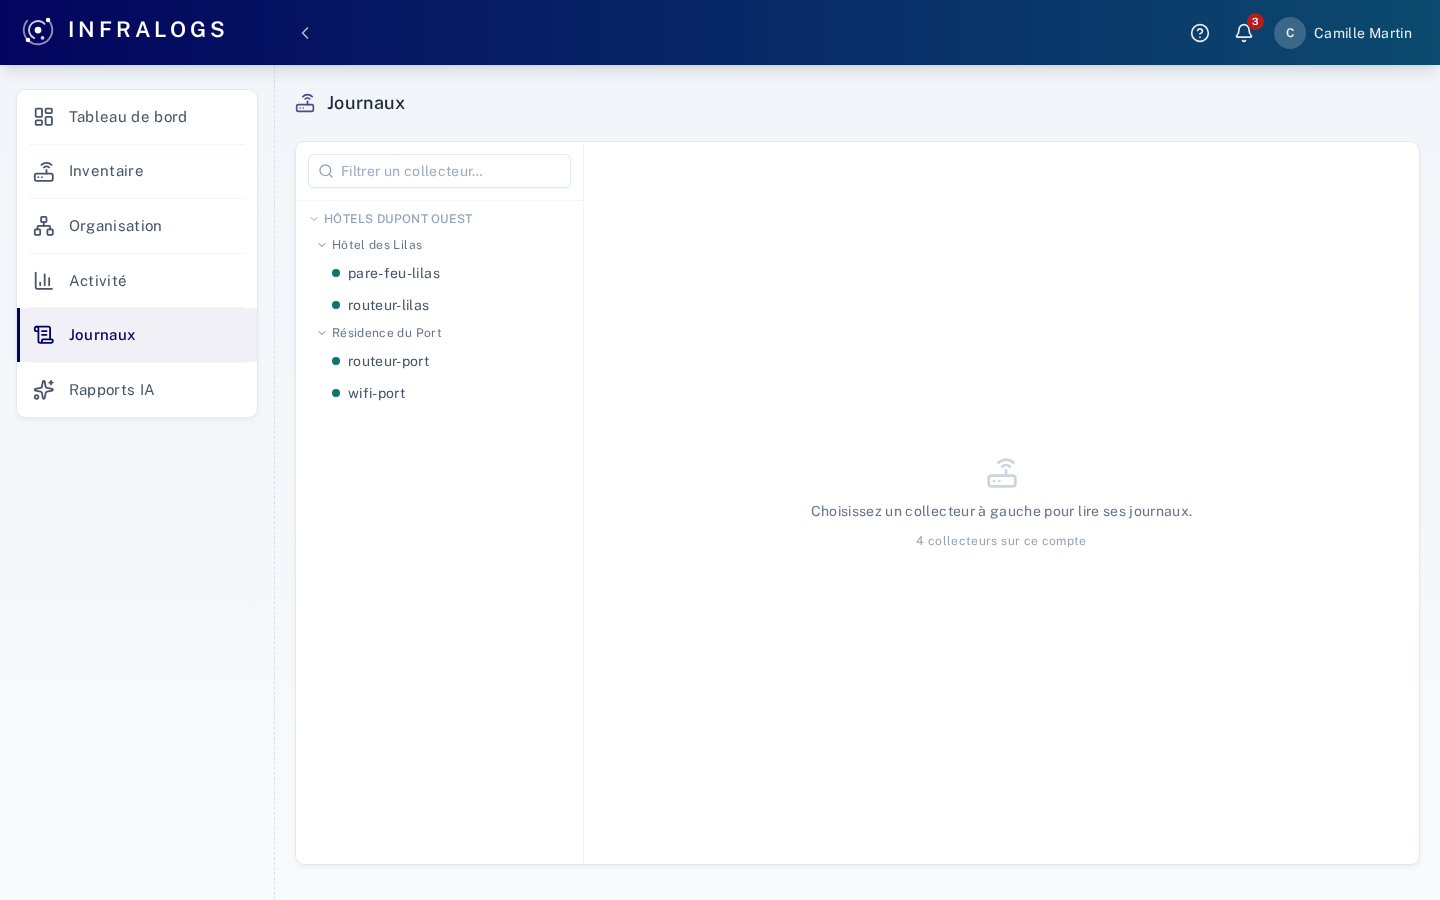Click the router icon beside the Journaux heading
The height and width of the screenshot is (900, 1440).
pos(306,103)
